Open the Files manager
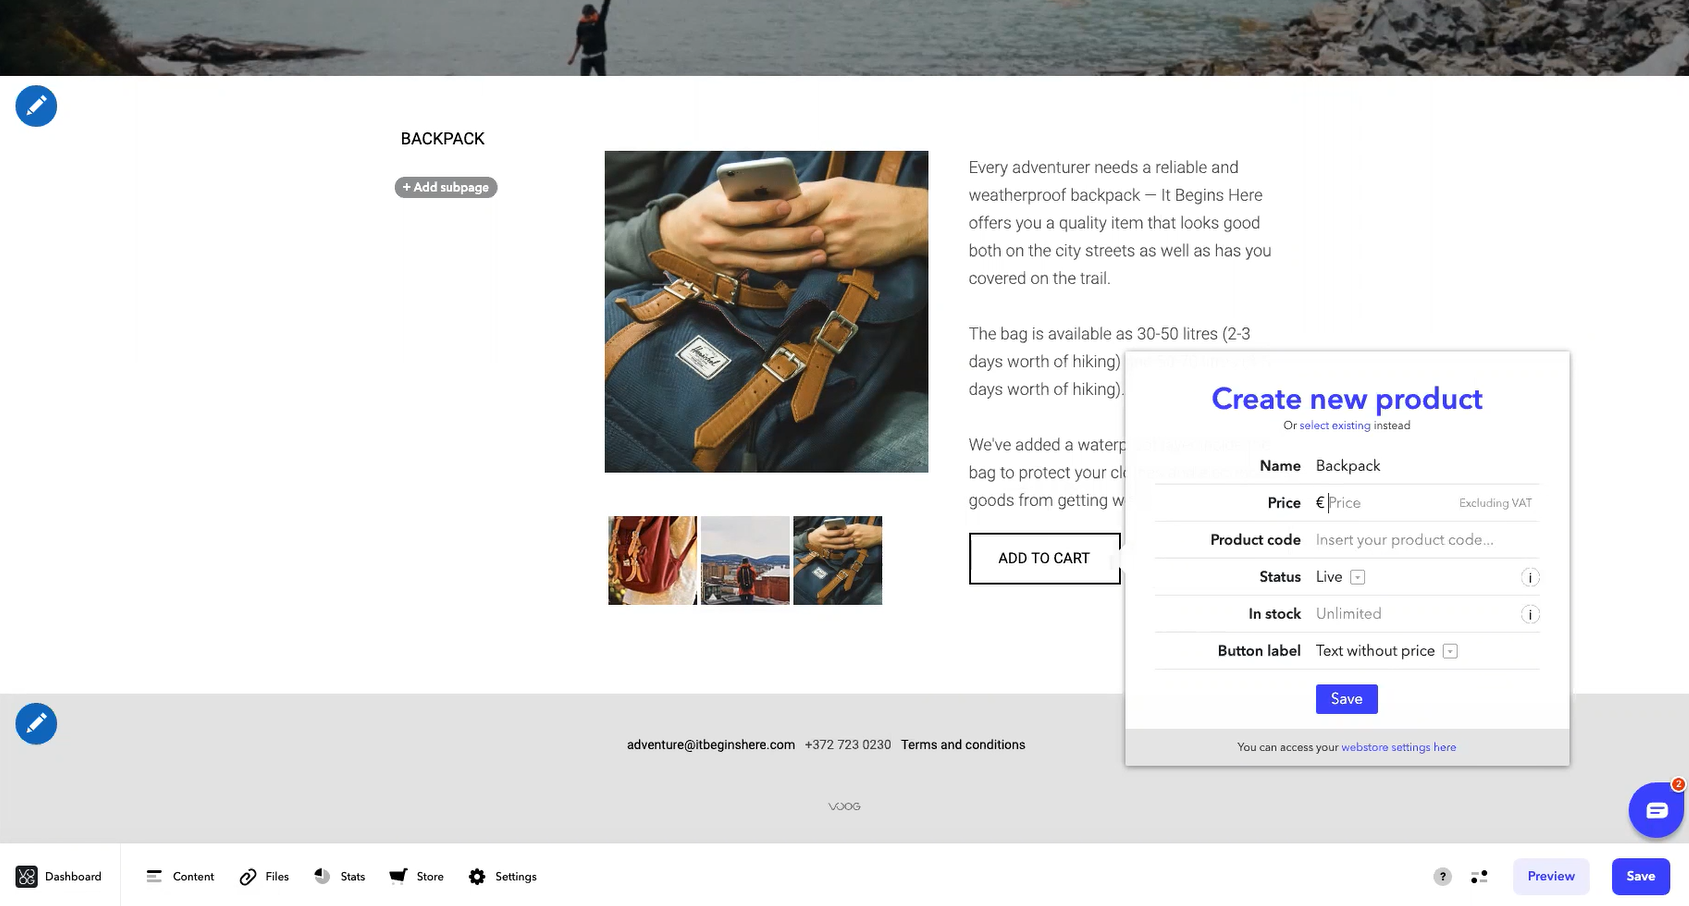 pos(263,876)
